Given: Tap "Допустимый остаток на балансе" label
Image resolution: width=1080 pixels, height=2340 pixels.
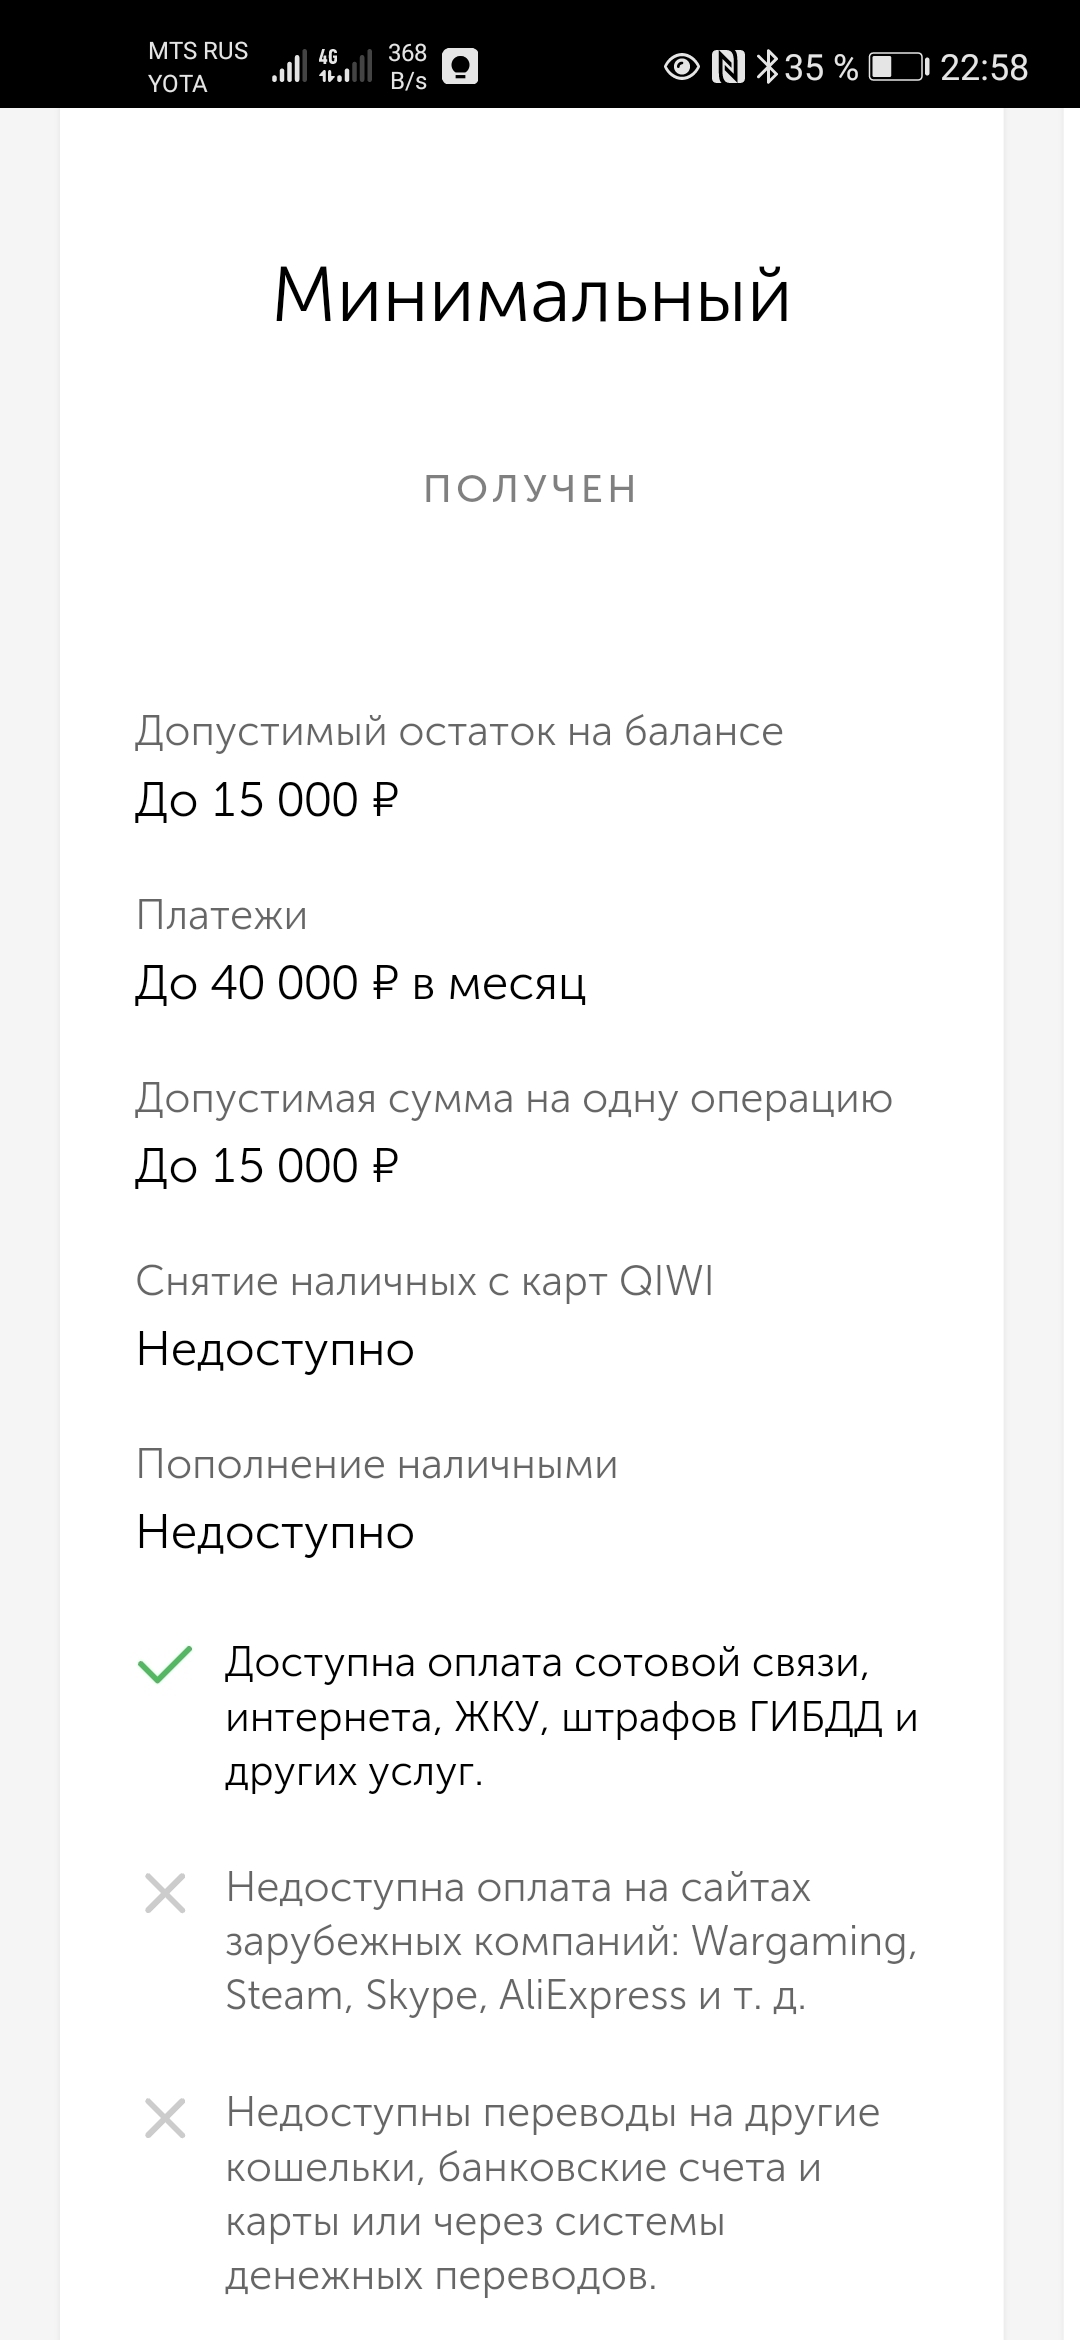Looking at the screenshot, I should click(x=459, y=731).
